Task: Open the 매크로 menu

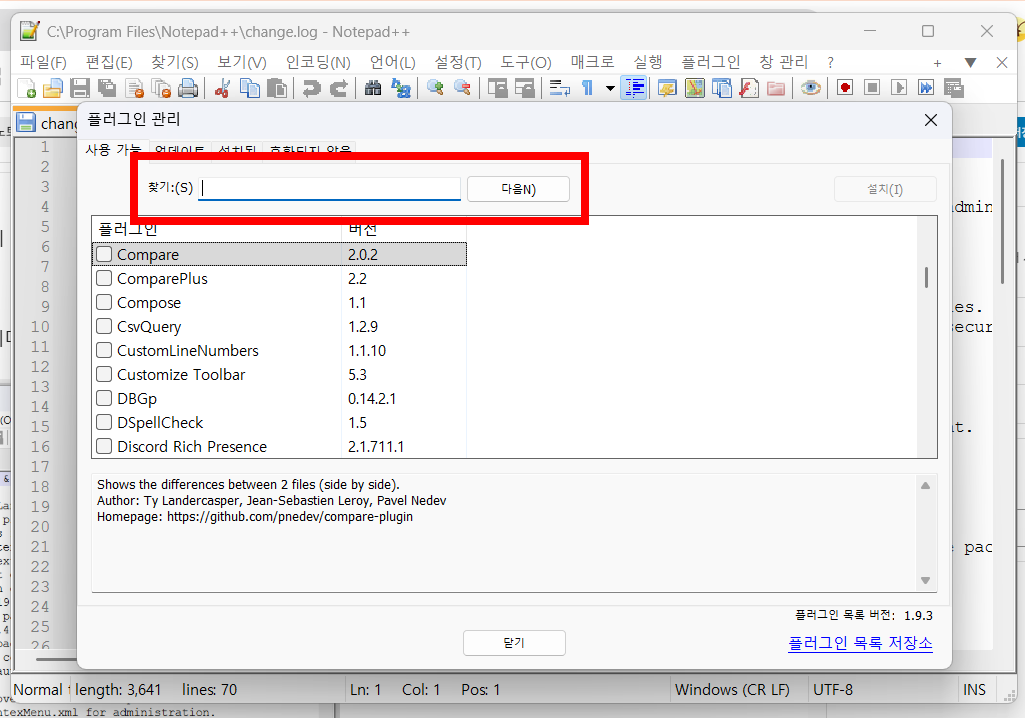Action: (592, 62)
